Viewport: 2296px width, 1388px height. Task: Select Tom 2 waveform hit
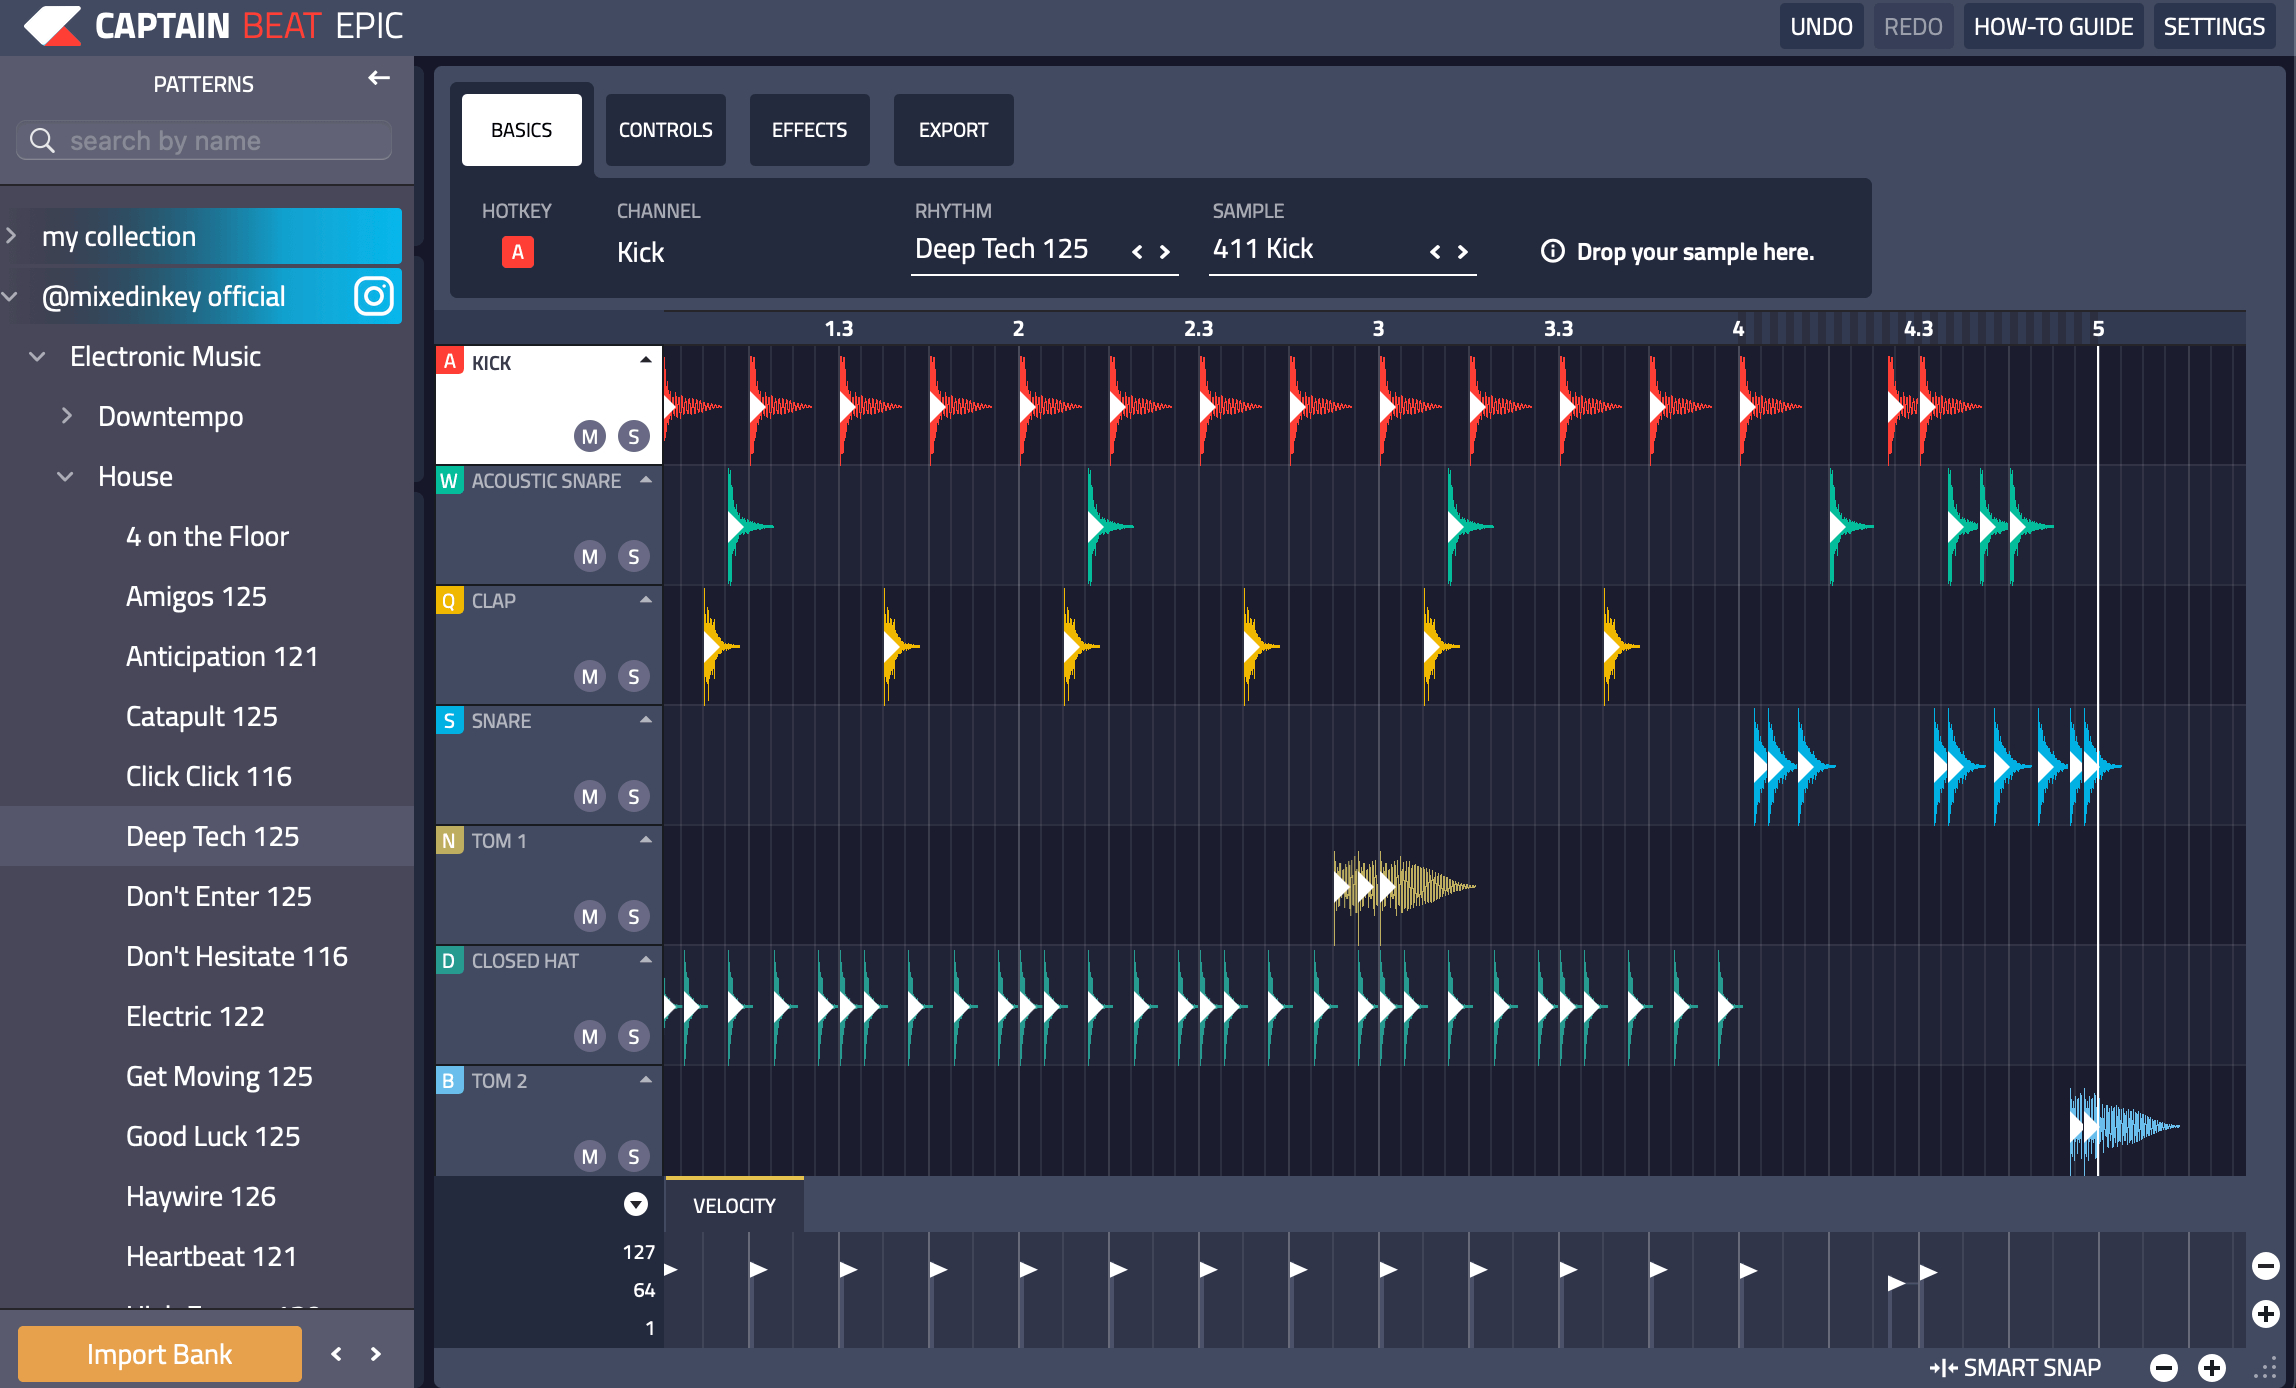click(2124, 1126)
